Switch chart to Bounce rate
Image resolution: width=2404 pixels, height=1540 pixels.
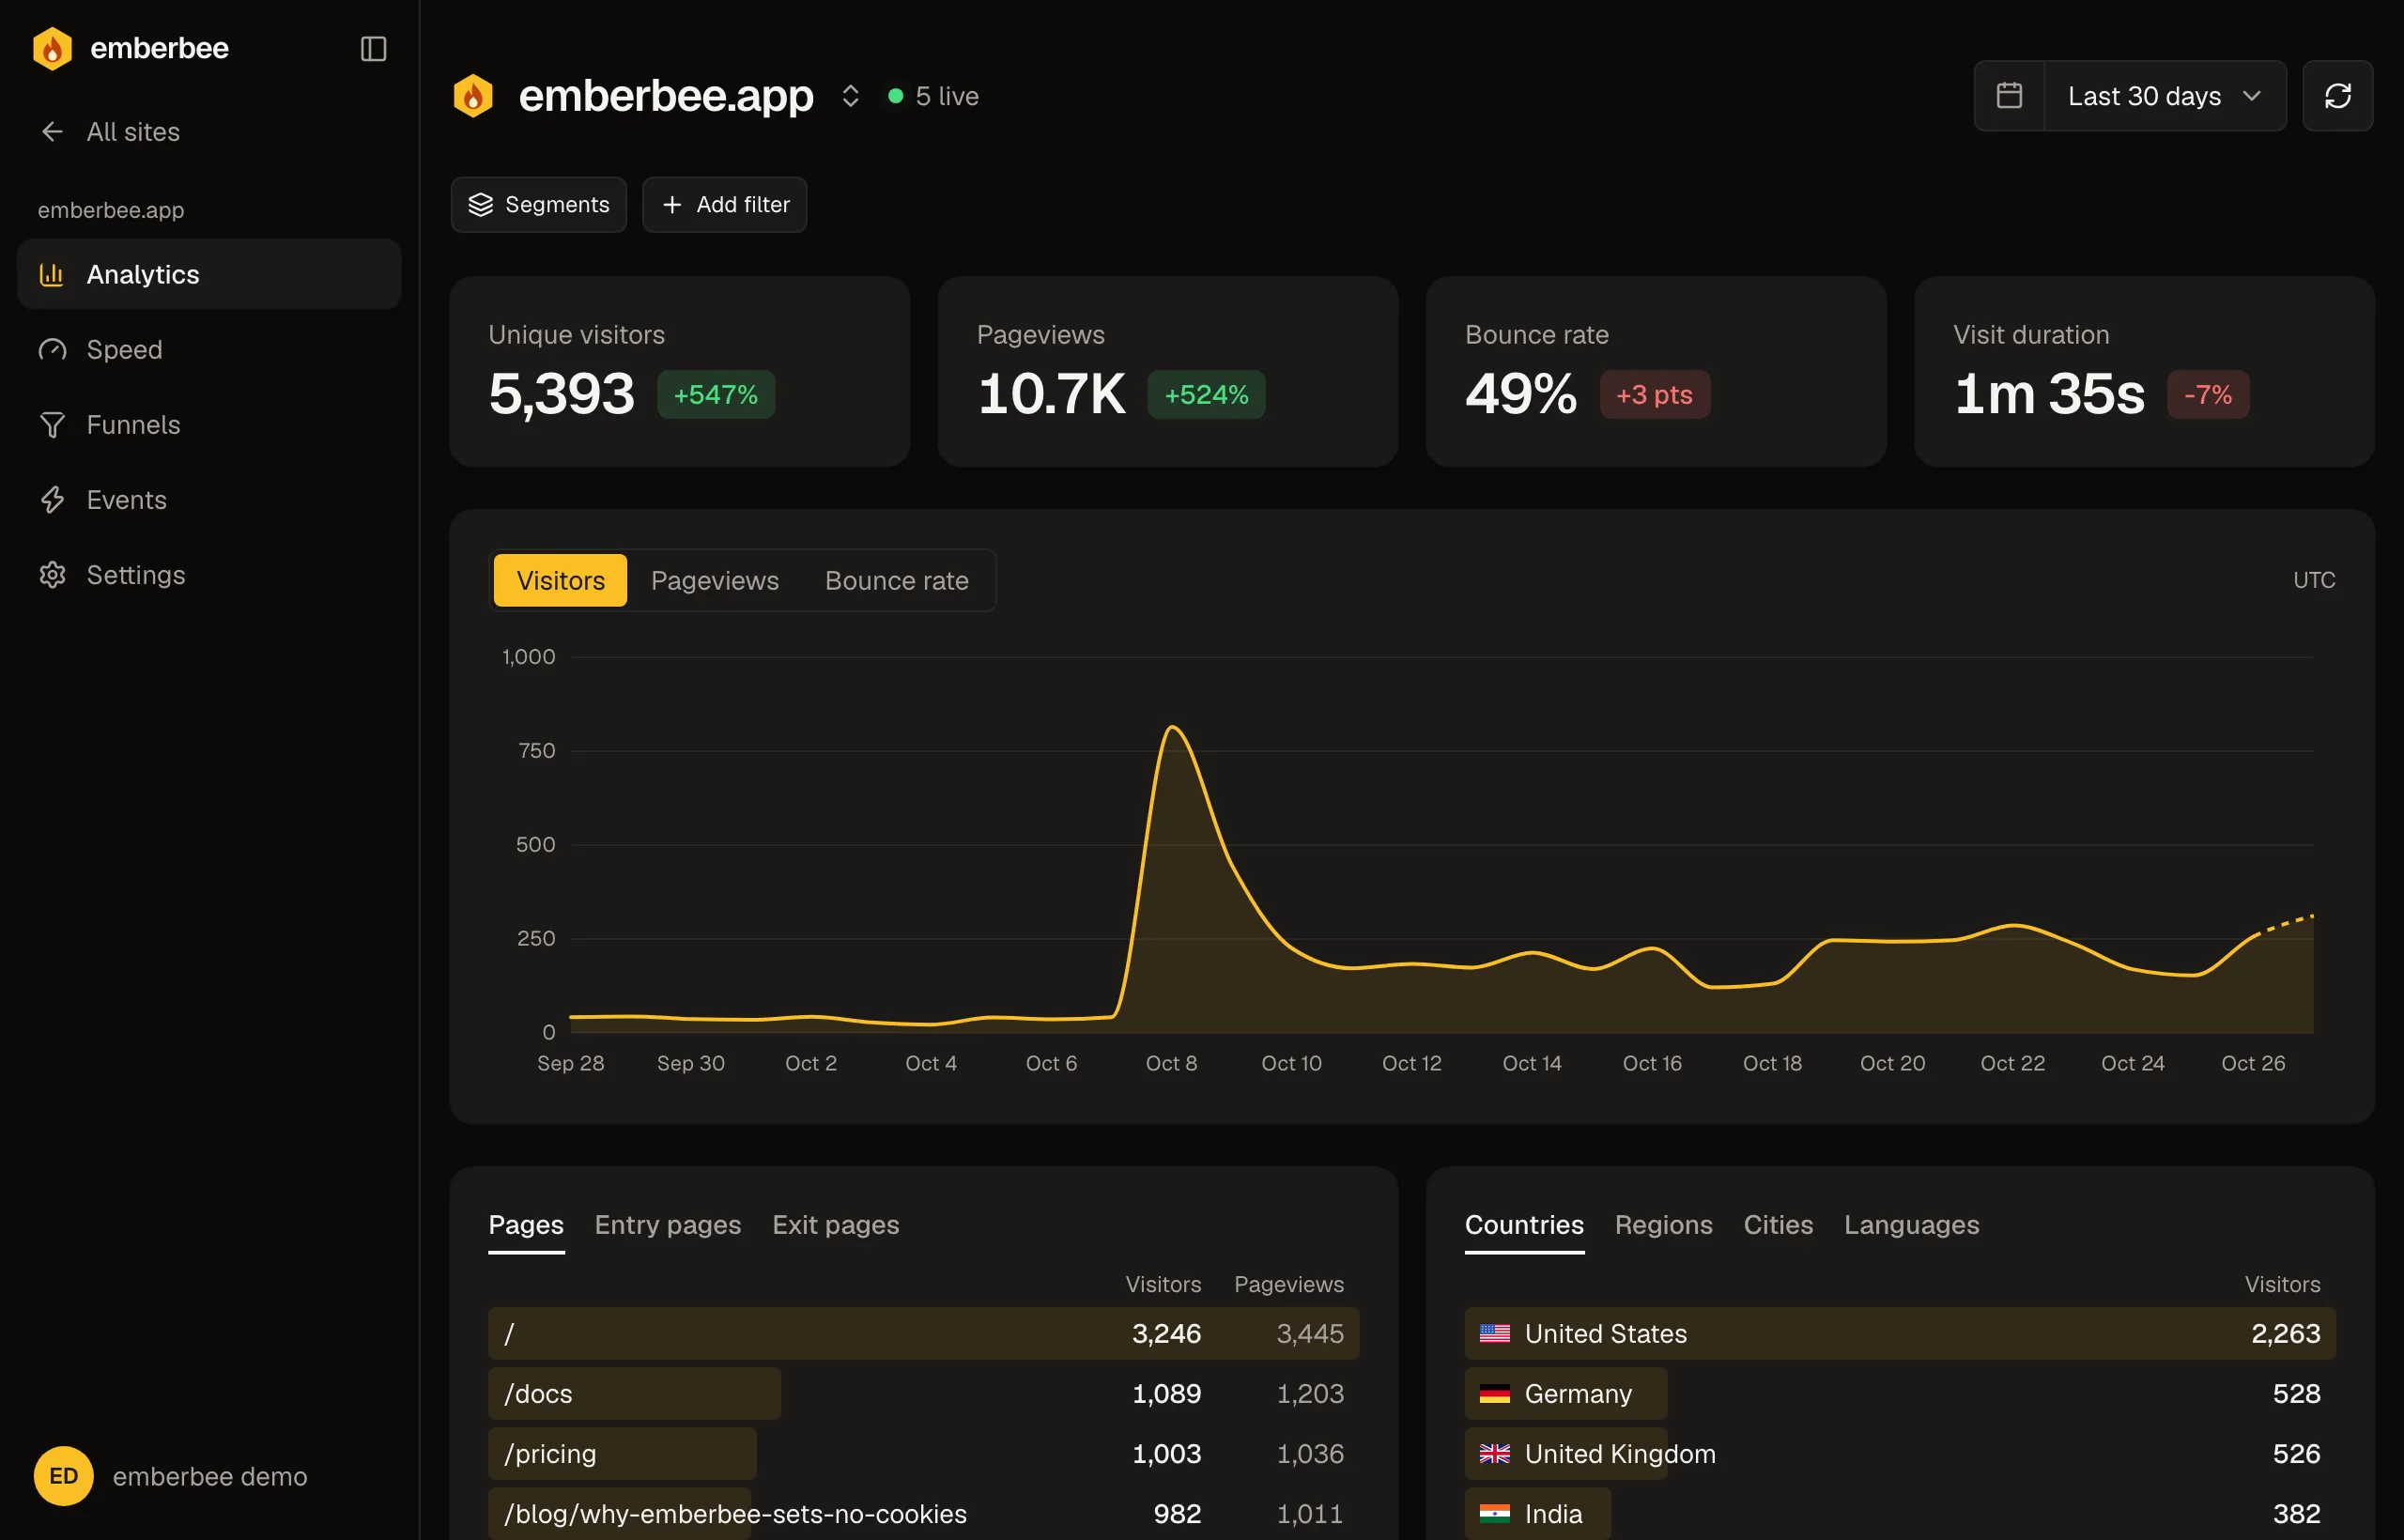click(x=896, y=580)
